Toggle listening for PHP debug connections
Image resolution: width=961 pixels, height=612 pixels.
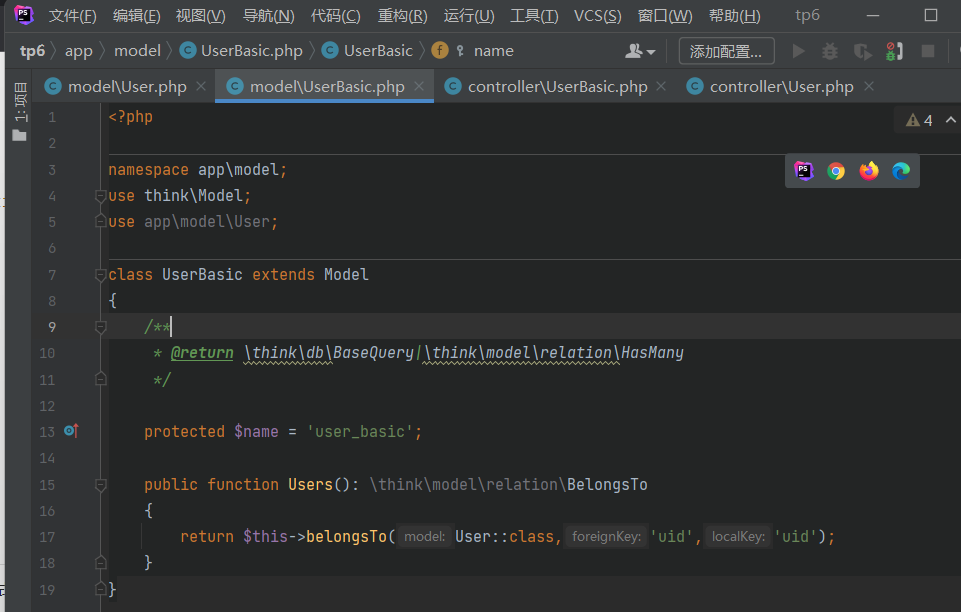pyautogui.click(x=894, y=51)
